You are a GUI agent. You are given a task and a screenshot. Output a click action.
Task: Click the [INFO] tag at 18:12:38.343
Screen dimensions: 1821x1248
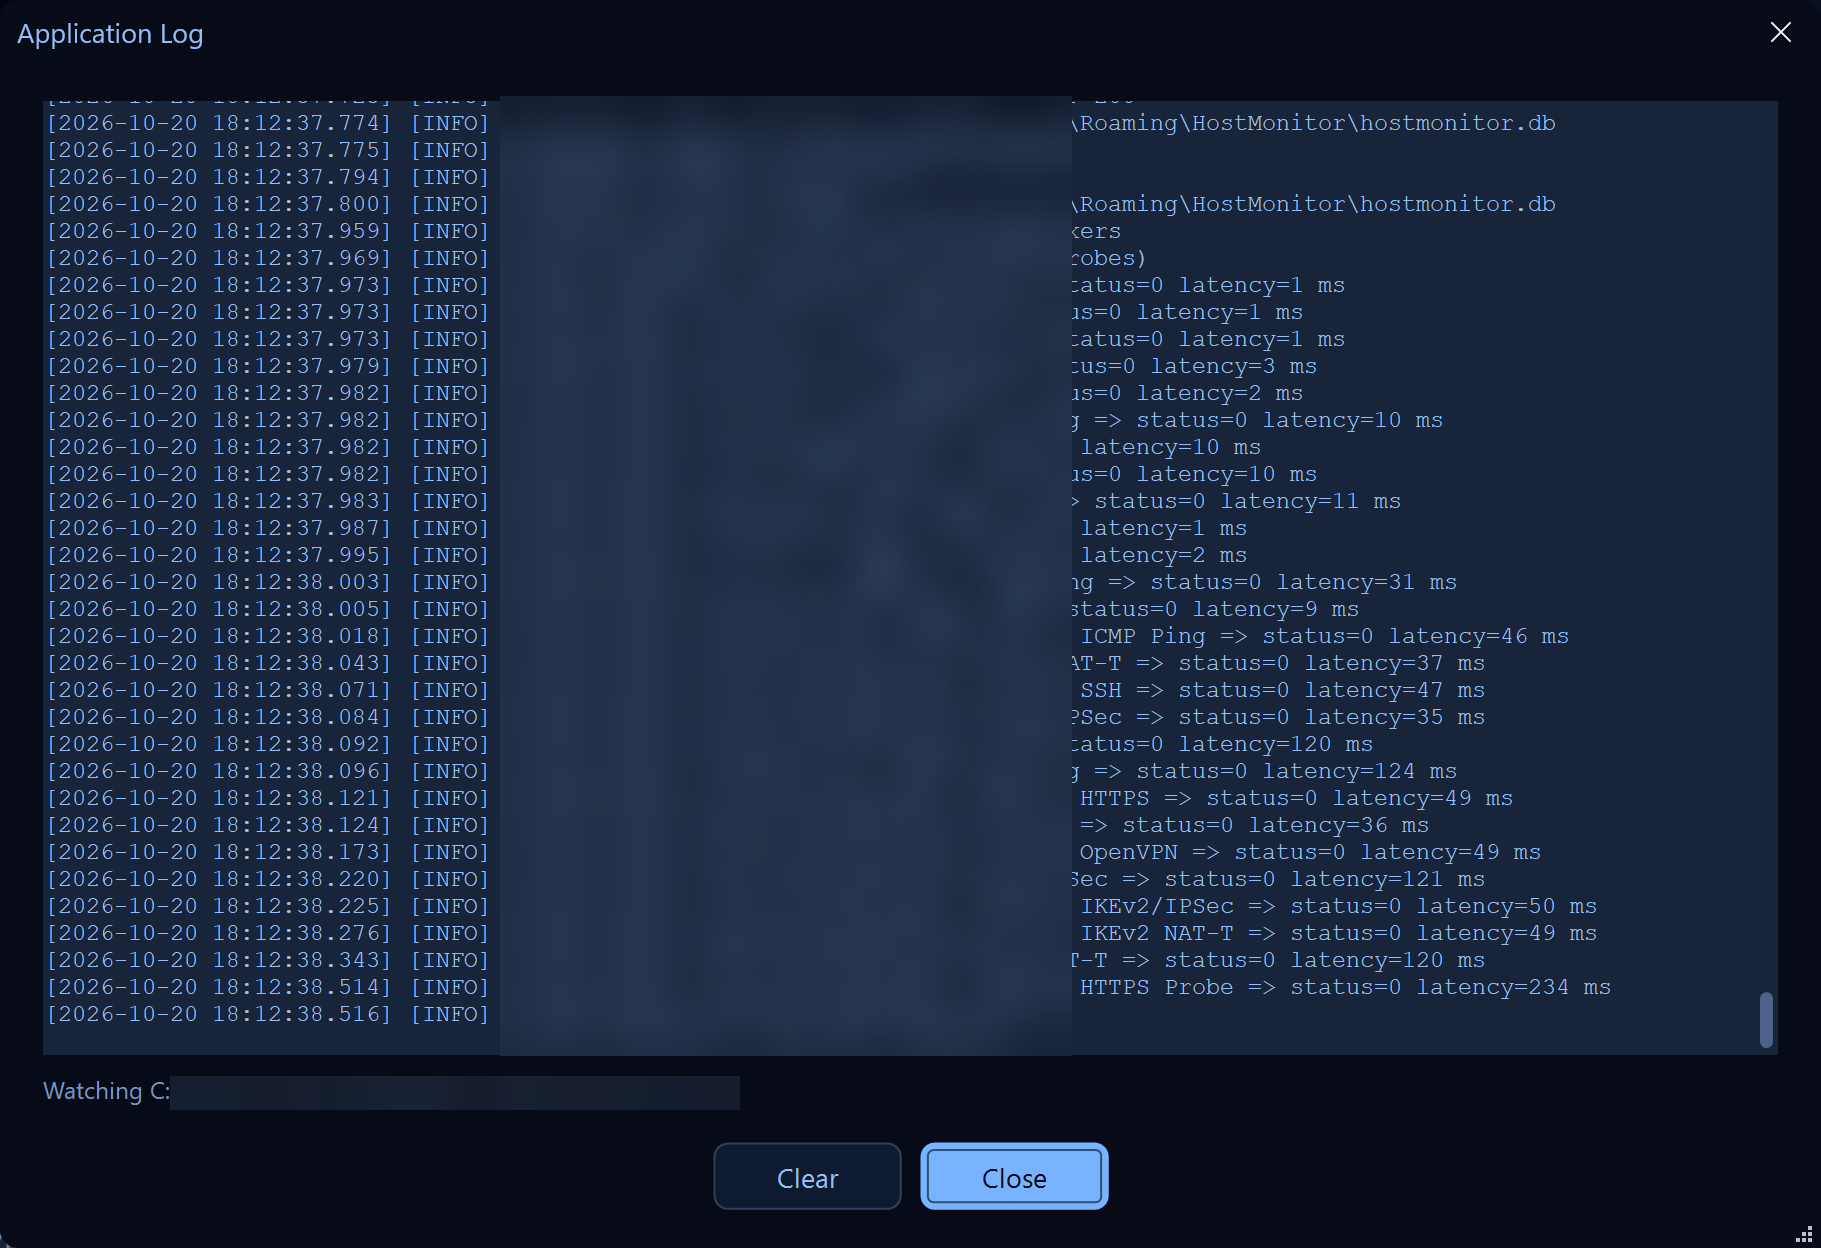450,960
